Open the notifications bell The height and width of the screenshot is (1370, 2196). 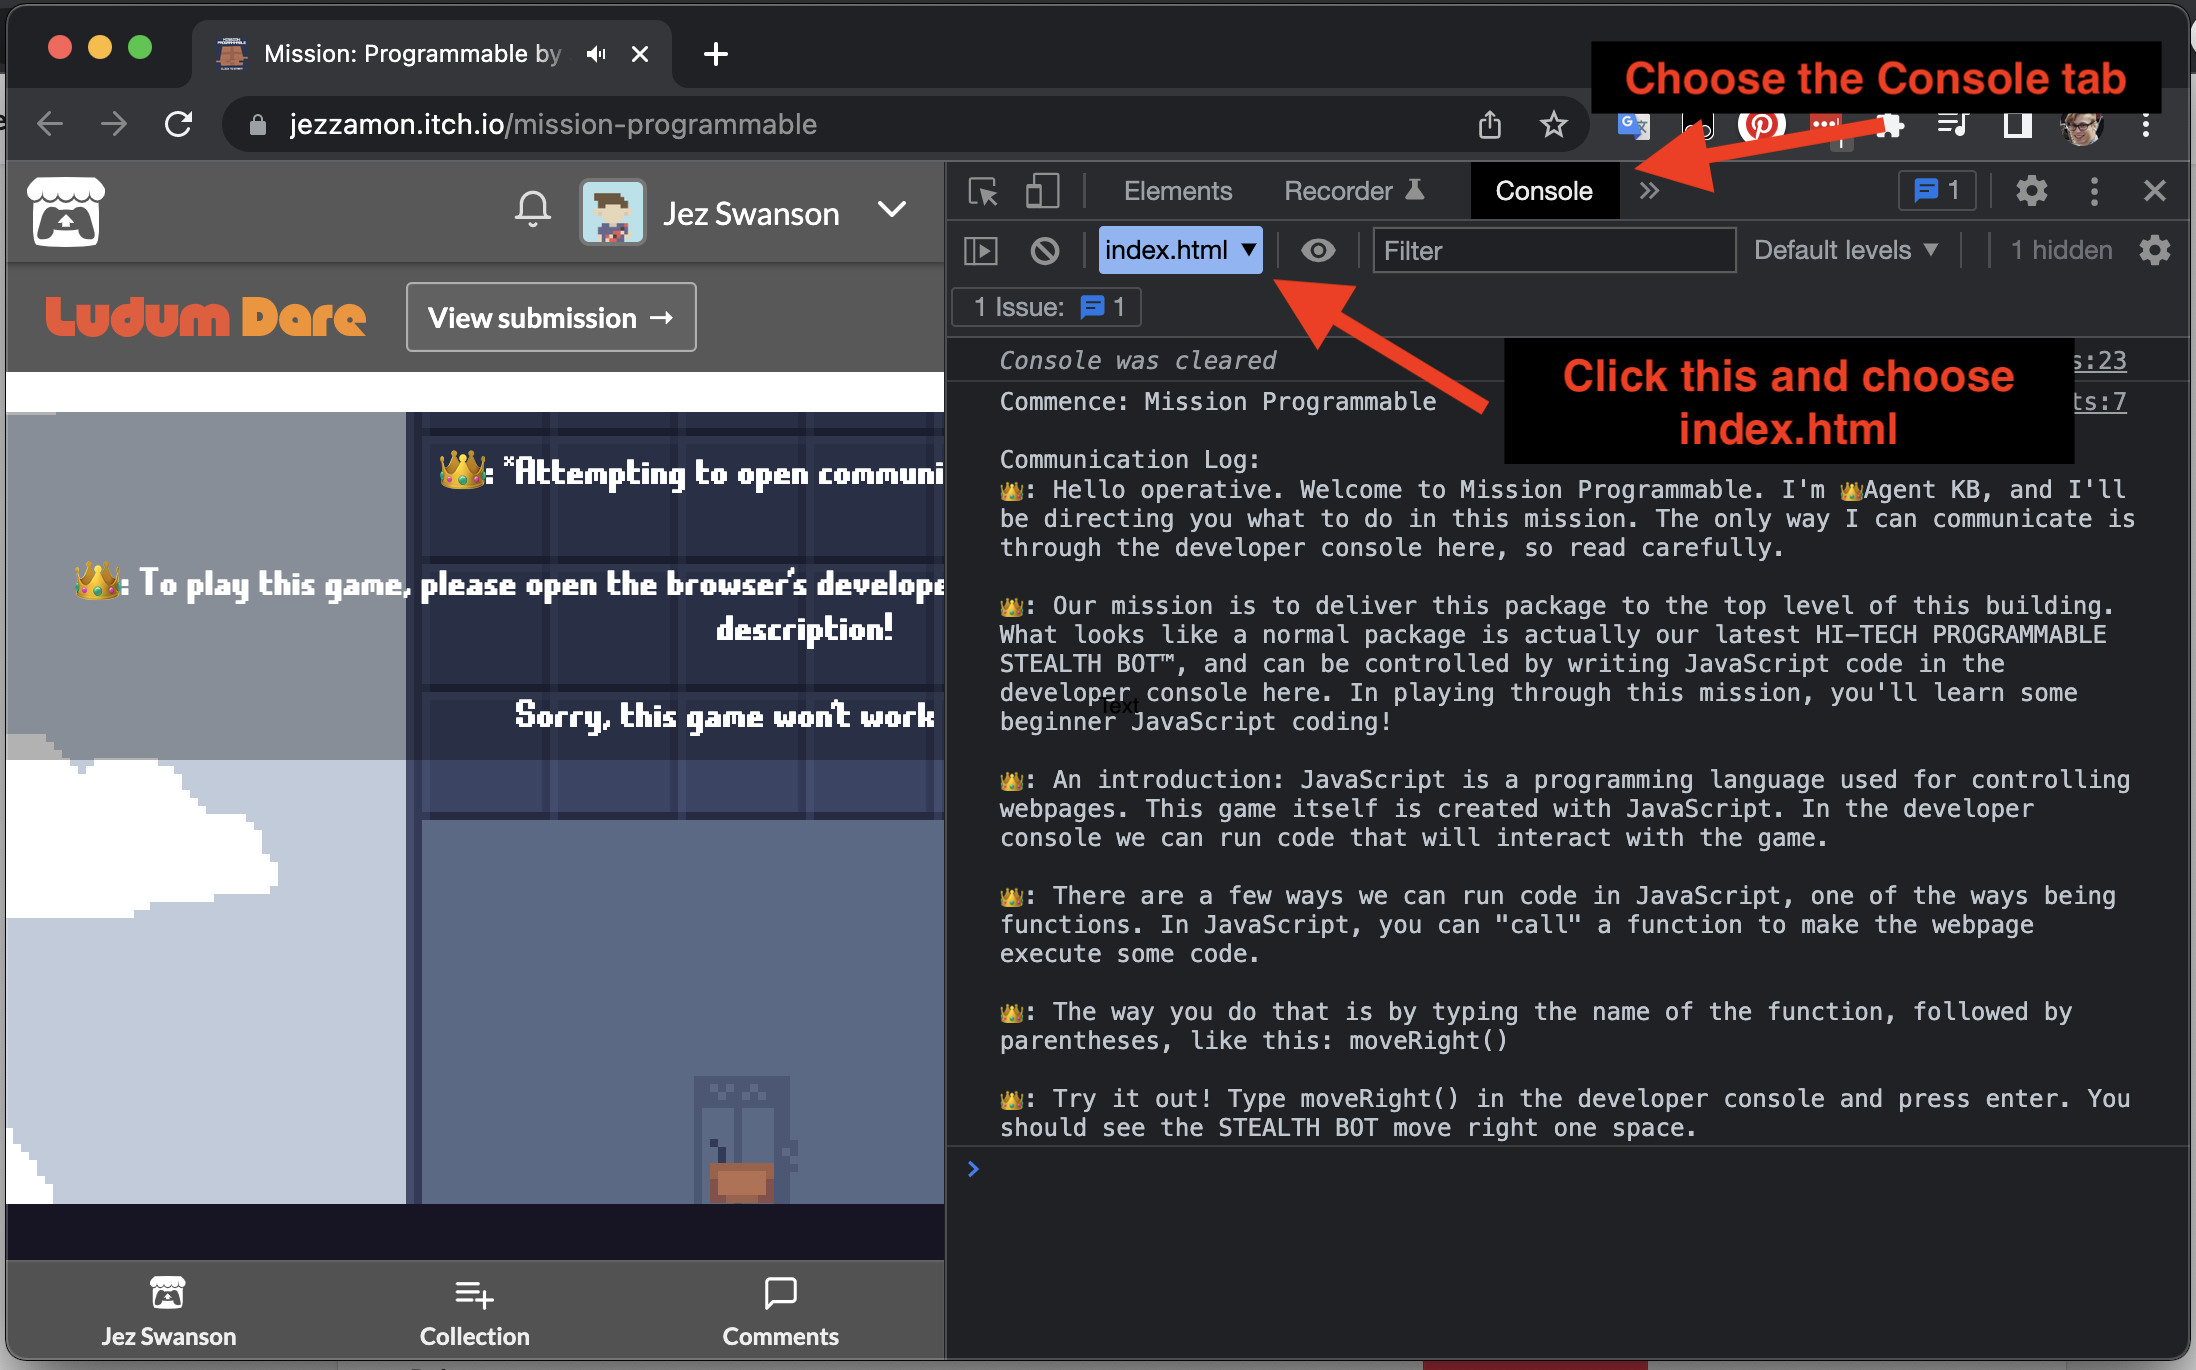pyautogui.click(x=533, y=210)
